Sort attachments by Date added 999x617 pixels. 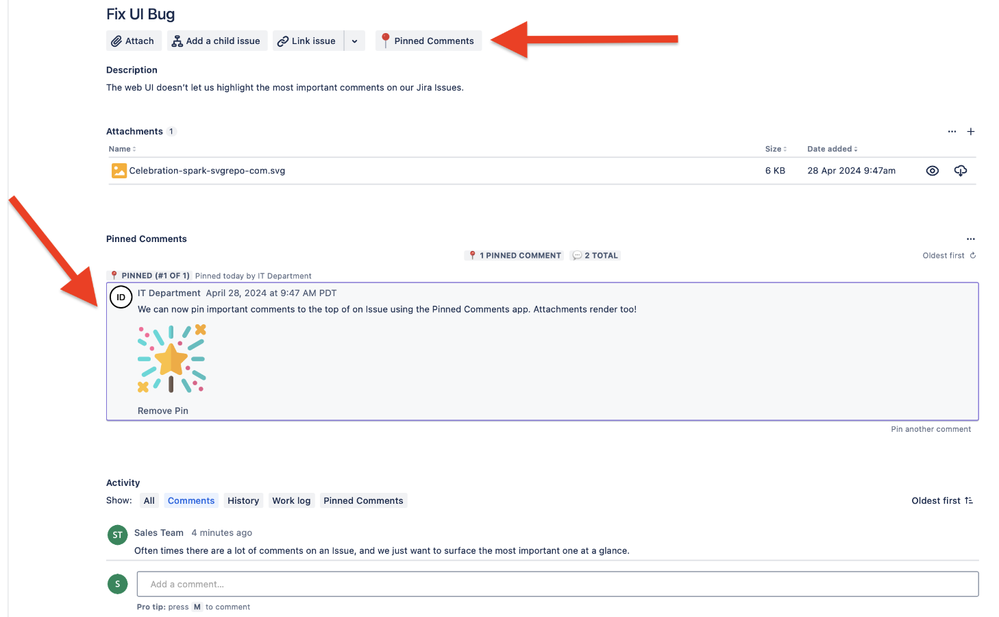pos(830,148)
